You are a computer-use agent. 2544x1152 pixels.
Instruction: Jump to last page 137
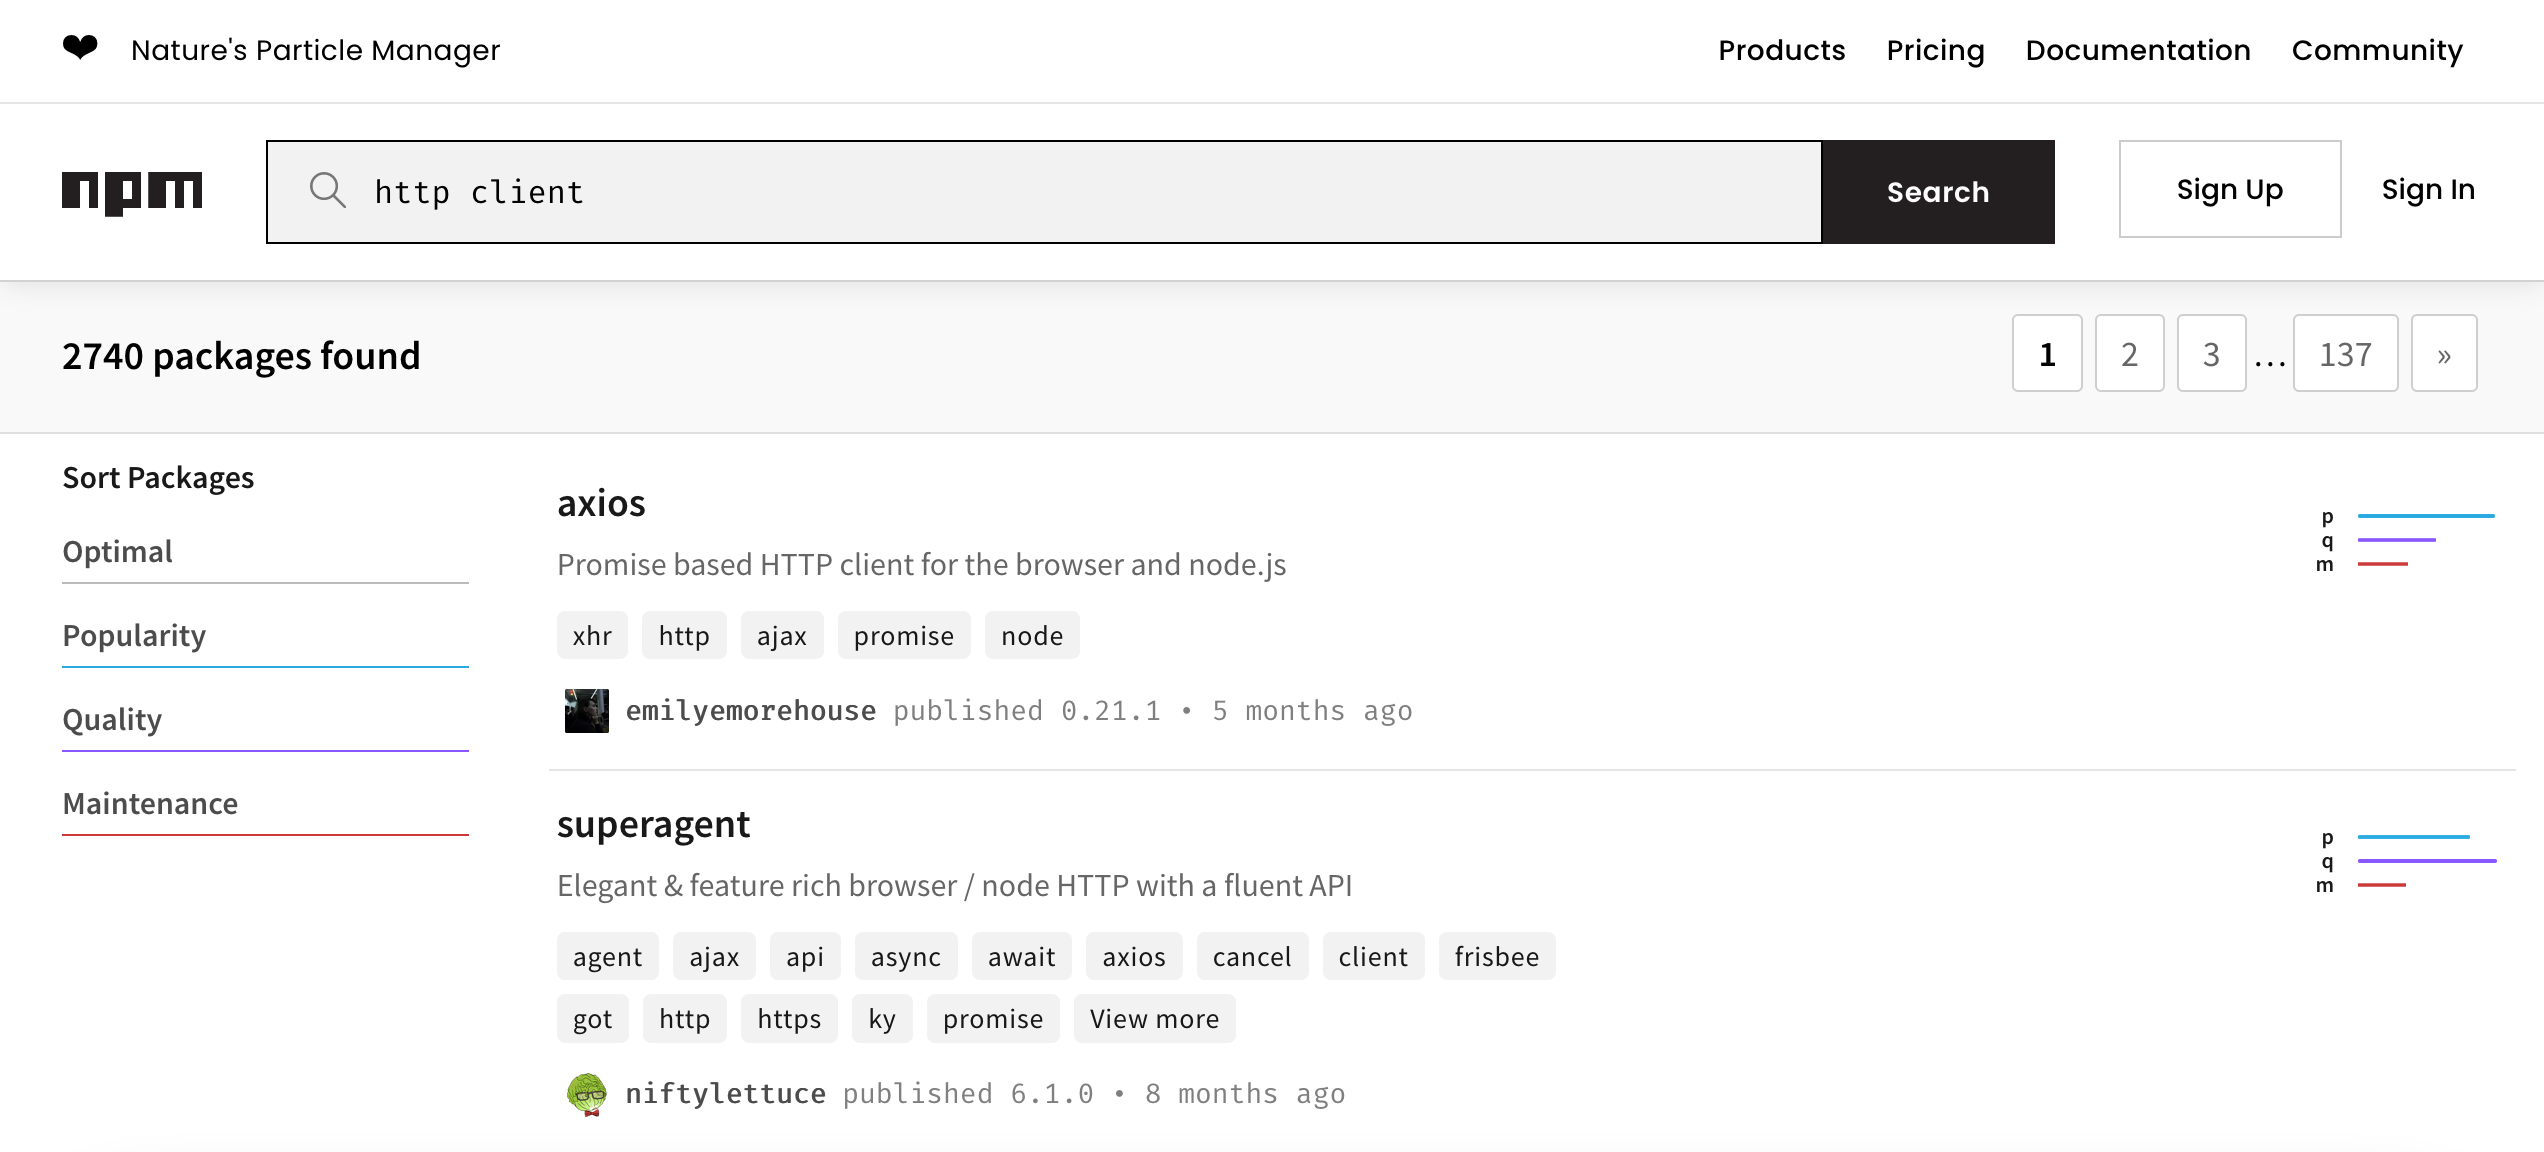[2345, 354]
